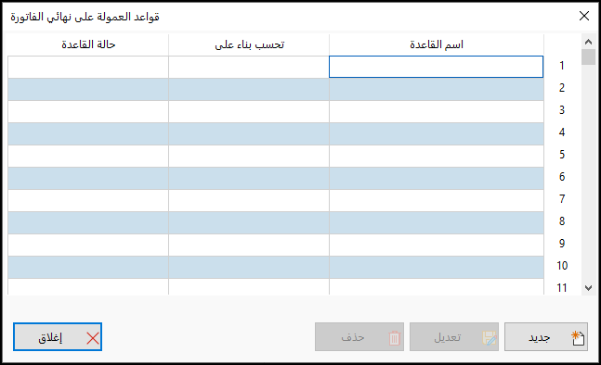
Task: Click row 2 cell under حالة القاعدة
Action: [88, 89]
